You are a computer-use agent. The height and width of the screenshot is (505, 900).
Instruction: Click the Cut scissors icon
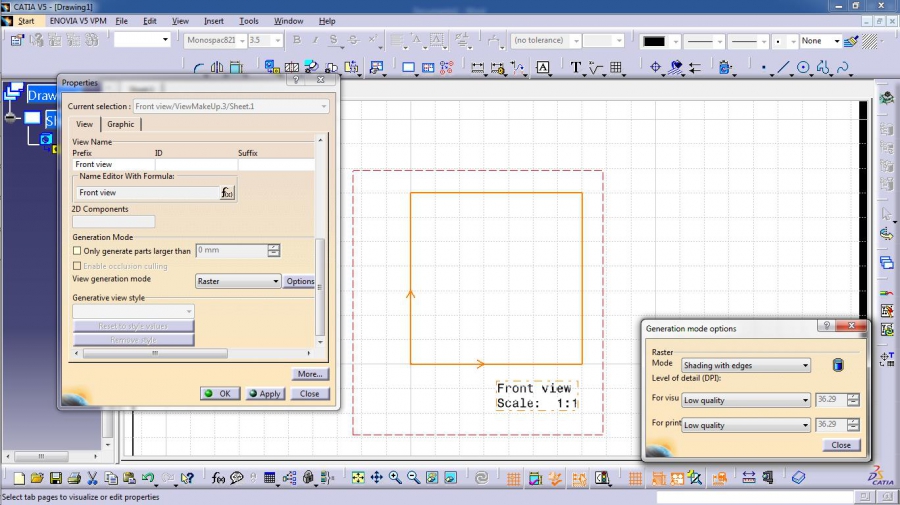[x=92, y=478]
